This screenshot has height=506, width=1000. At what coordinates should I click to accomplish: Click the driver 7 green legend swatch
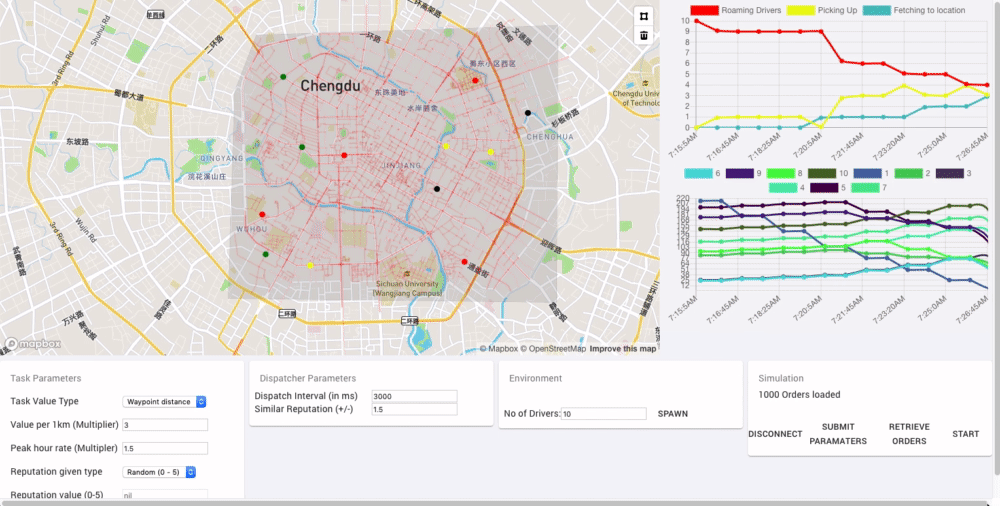(865, 188)
